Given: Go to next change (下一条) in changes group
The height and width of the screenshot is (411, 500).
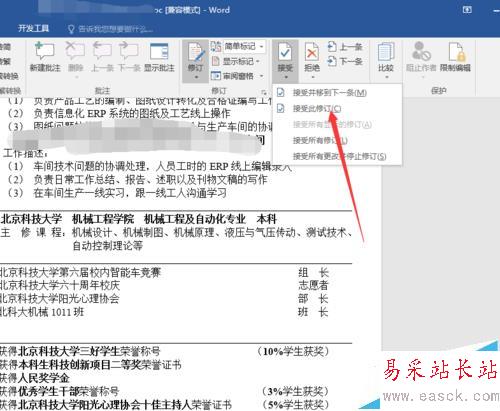Looking at the screenshot, I should [345, 61].
